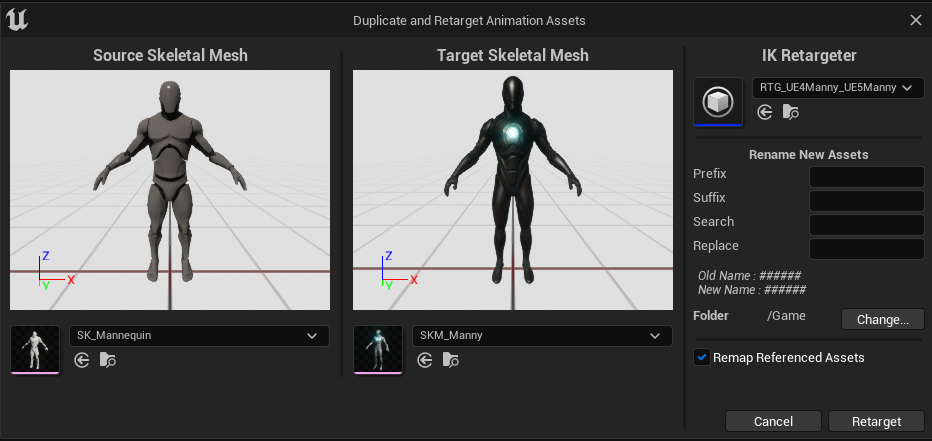Open the SK_Mannequin source mesh dropdown

[199, 336]
